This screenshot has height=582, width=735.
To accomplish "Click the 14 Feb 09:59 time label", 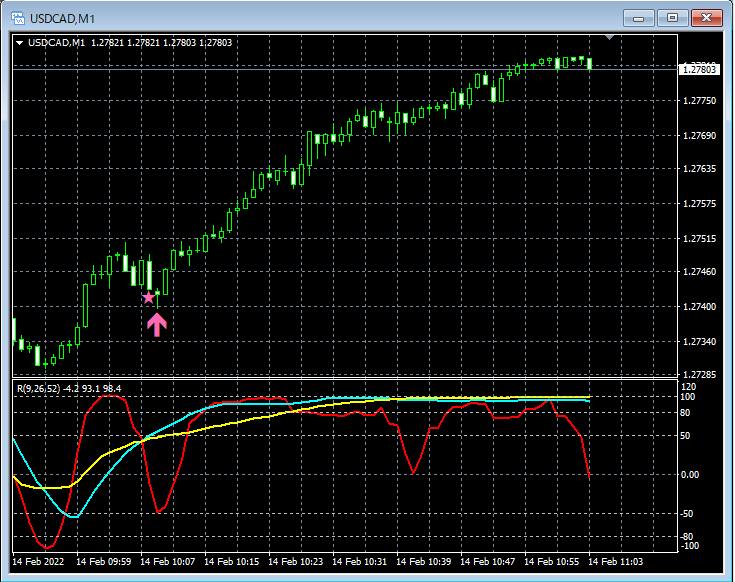I will [104, 561].
